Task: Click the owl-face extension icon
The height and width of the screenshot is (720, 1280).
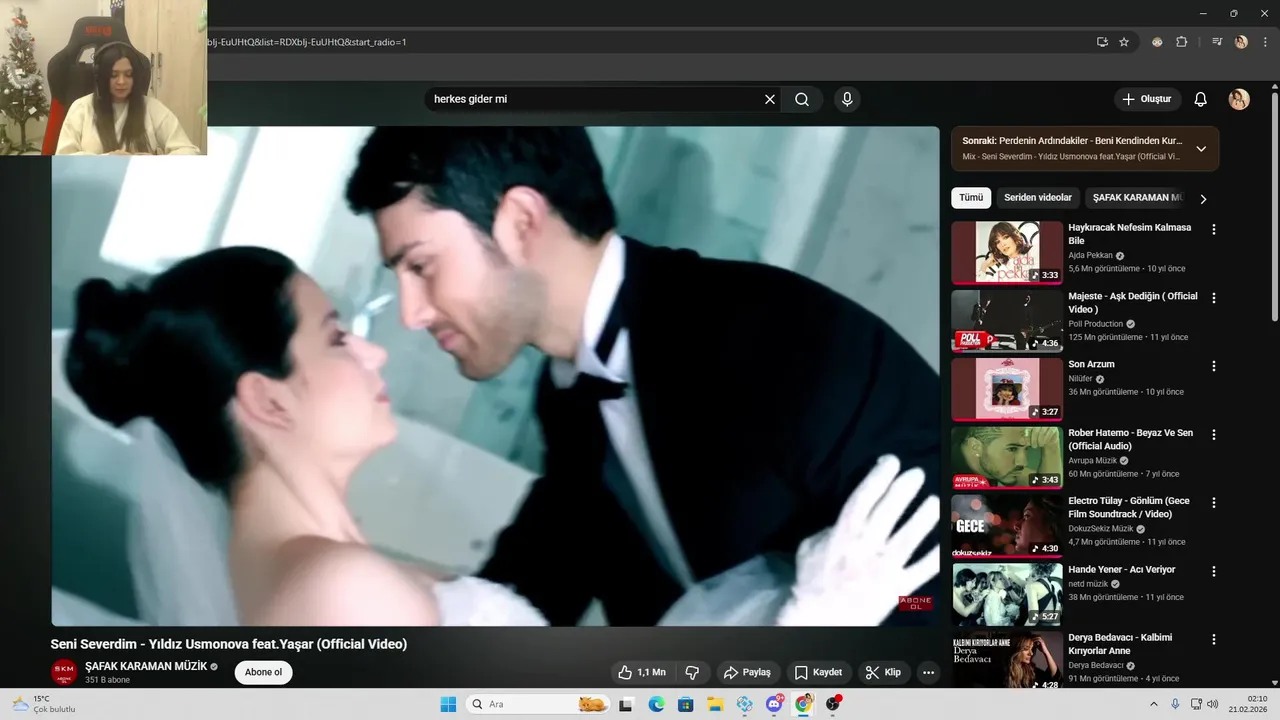Action: click(1157, 42)
